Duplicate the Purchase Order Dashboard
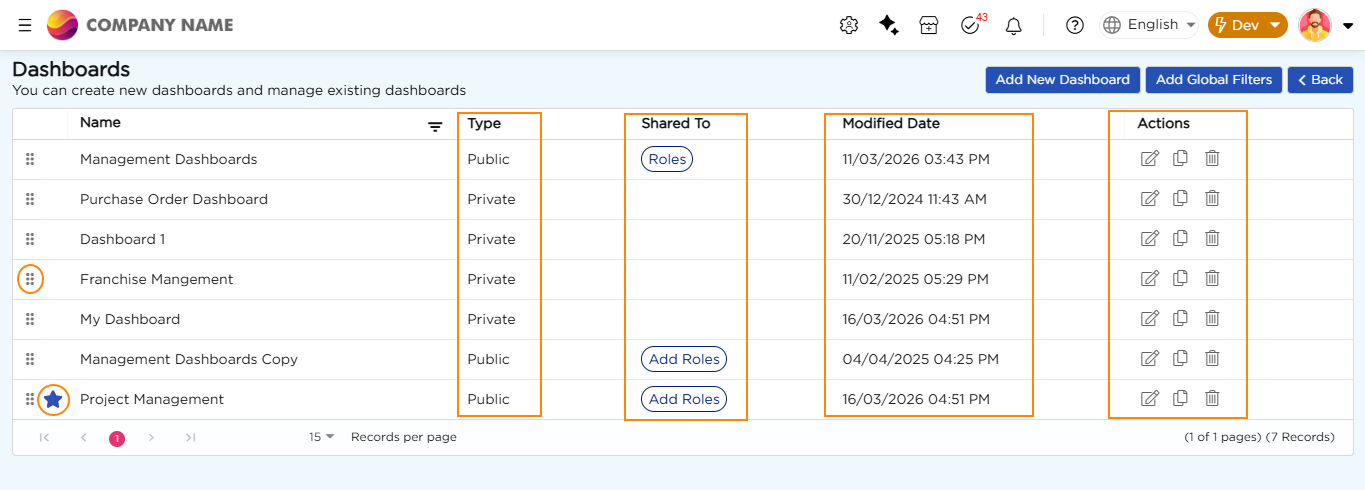This screenshot has height=490, width=1365. pos(1180,198)
